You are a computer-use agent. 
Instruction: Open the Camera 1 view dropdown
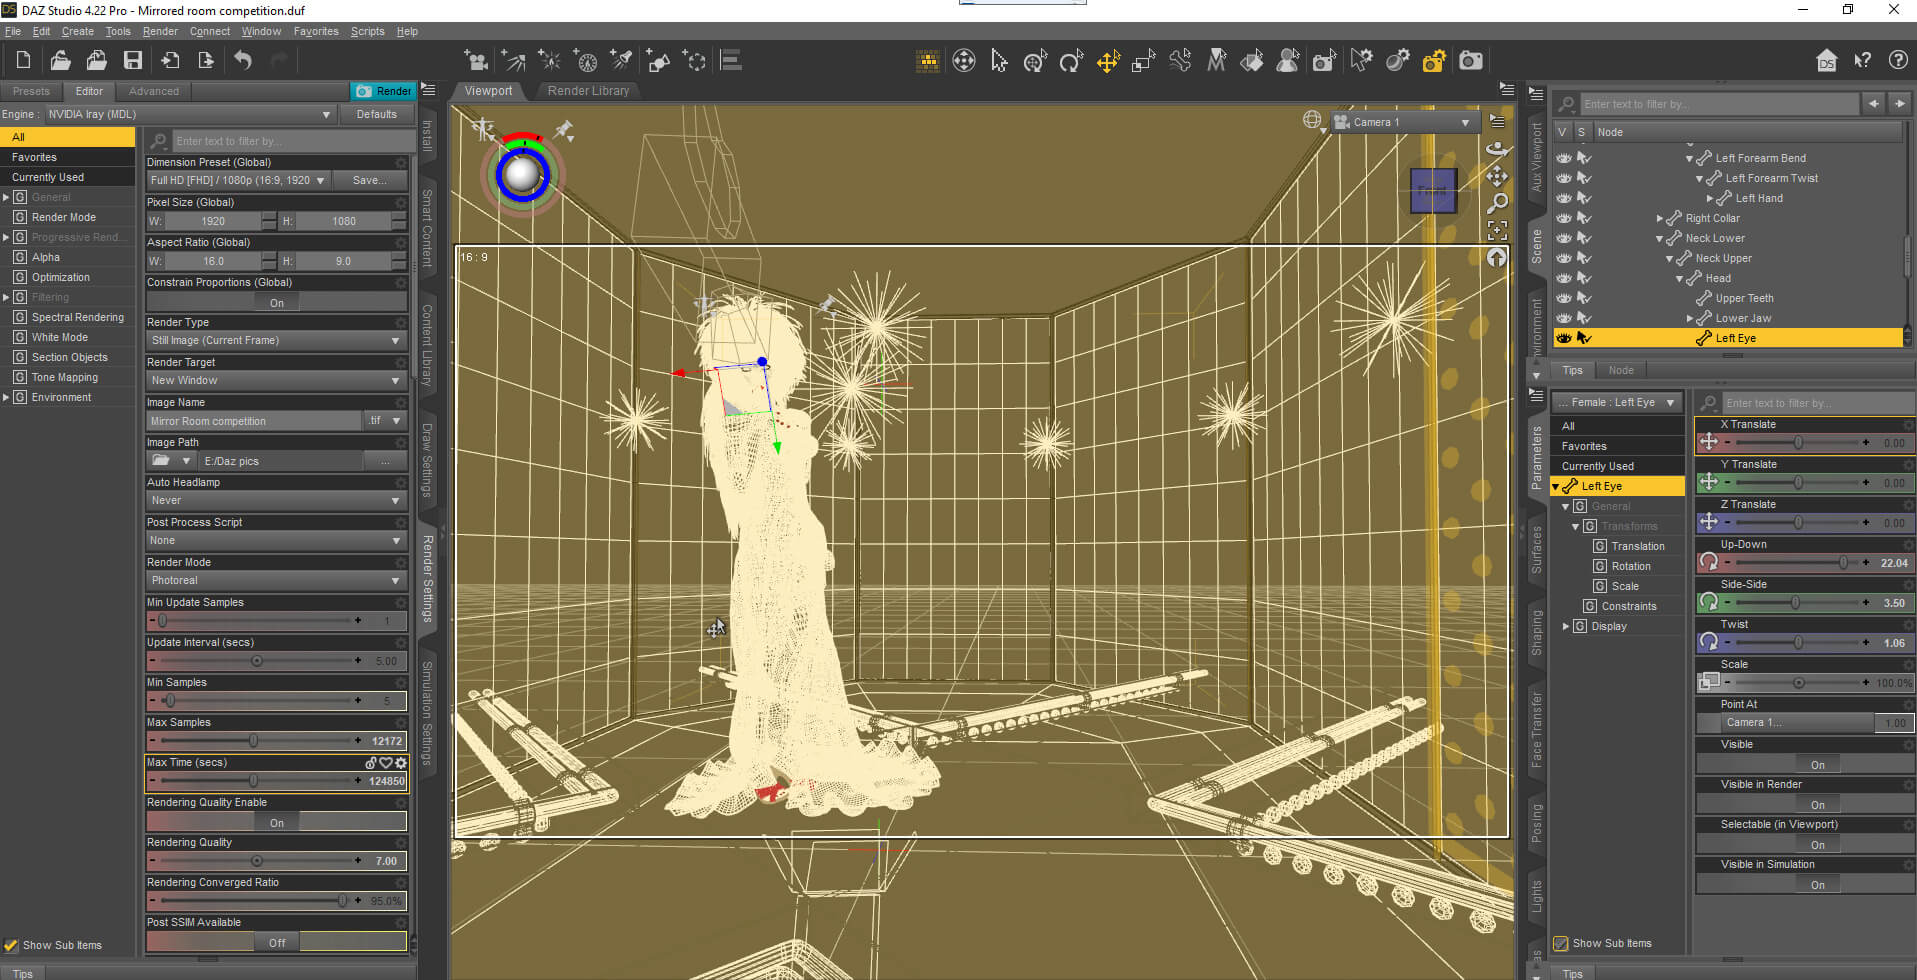coord(1405,122)
